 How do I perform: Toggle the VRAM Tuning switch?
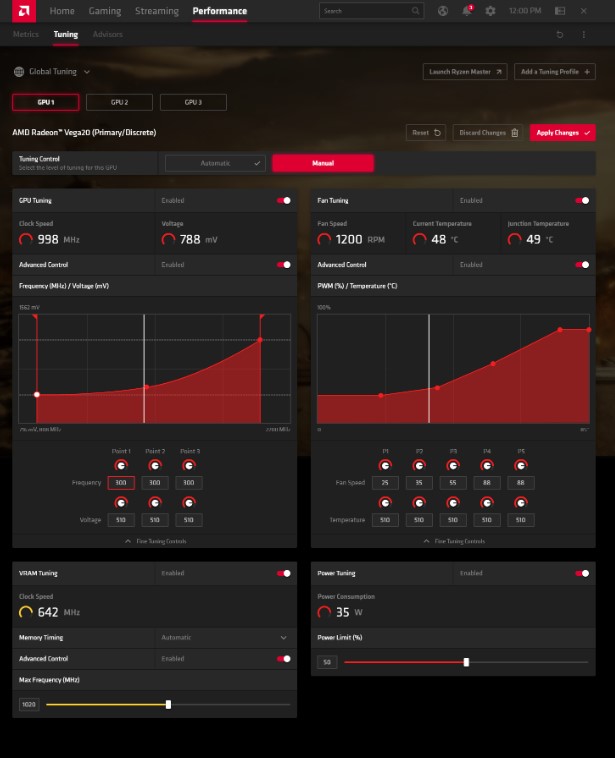[x=284, y=574]
